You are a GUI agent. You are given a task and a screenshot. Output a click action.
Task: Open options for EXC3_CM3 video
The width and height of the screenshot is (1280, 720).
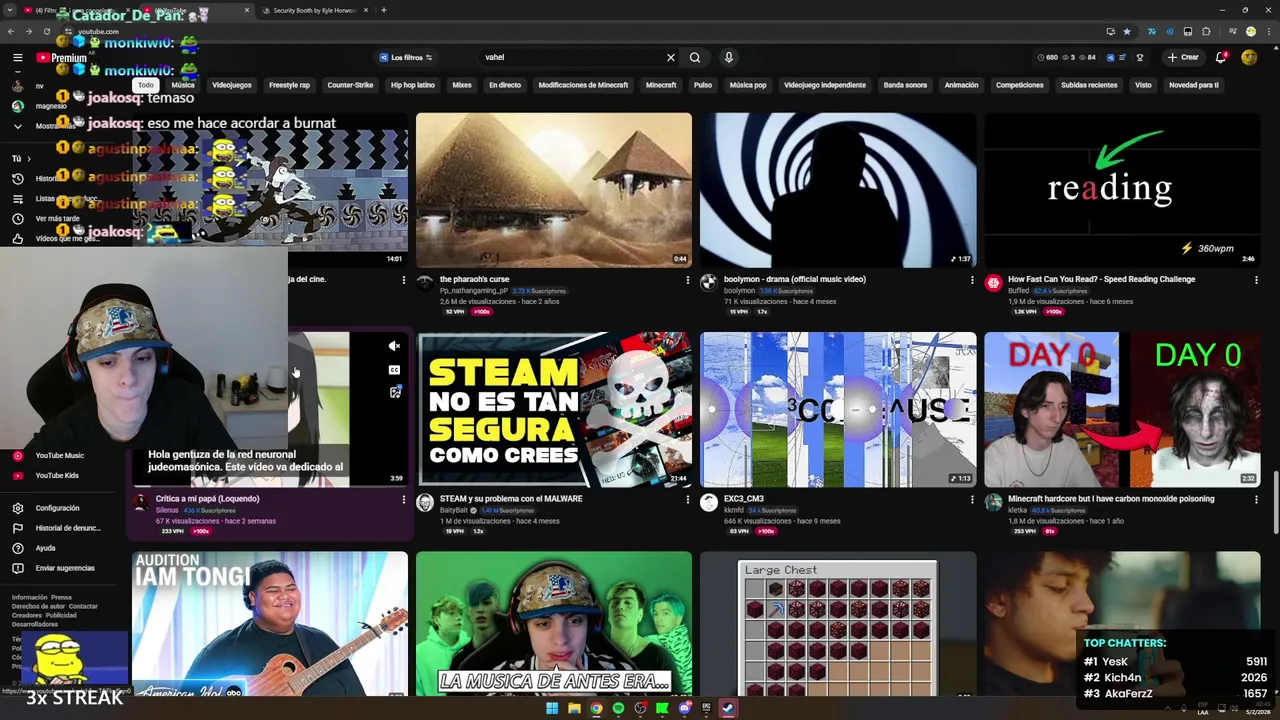[971, 499]
